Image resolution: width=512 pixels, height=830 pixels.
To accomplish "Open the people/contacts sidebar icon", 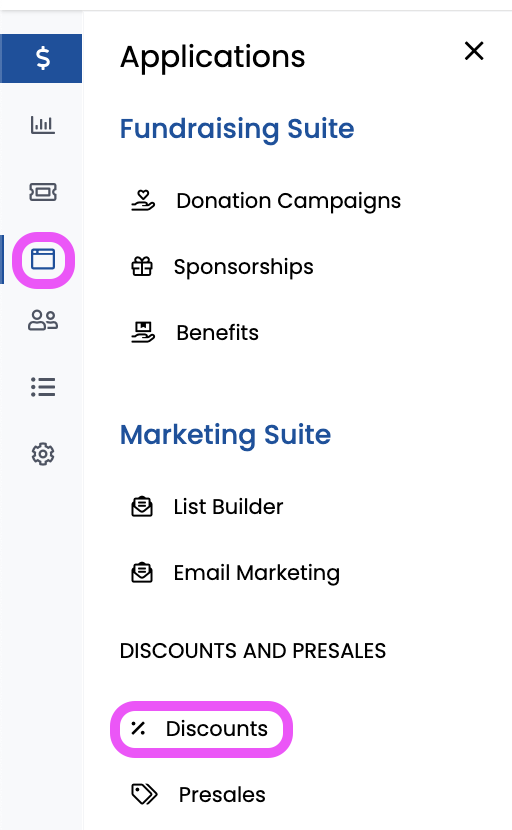I will pos(43,320).
